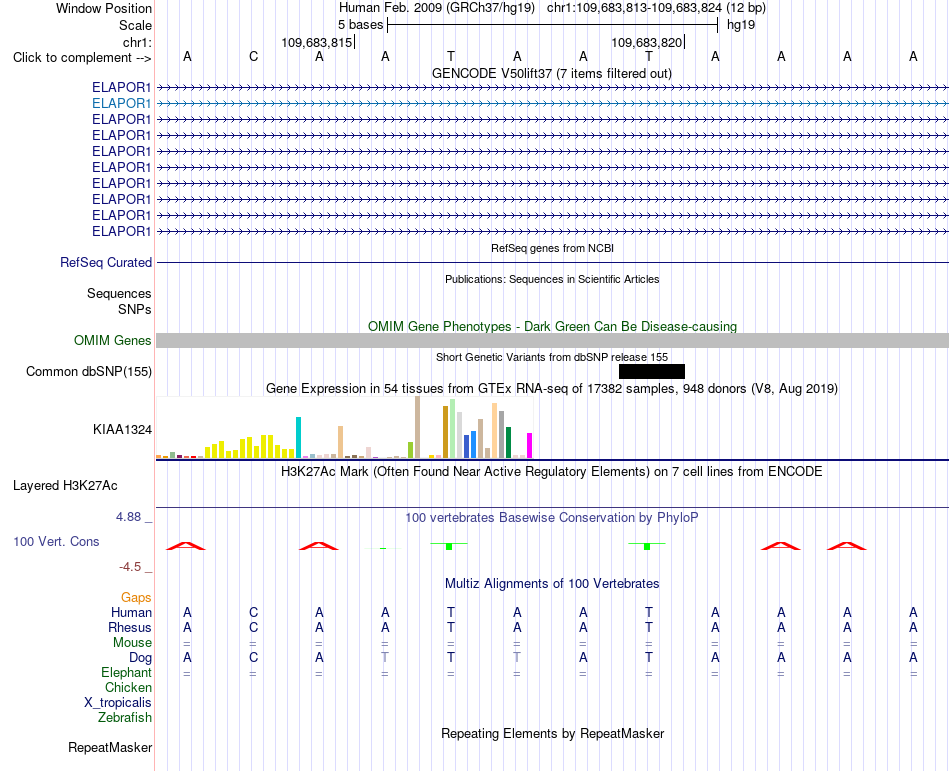Click the orange 'Gaps' label
Viewport: 950px width, 771px height.
click(x=136, y=598)
